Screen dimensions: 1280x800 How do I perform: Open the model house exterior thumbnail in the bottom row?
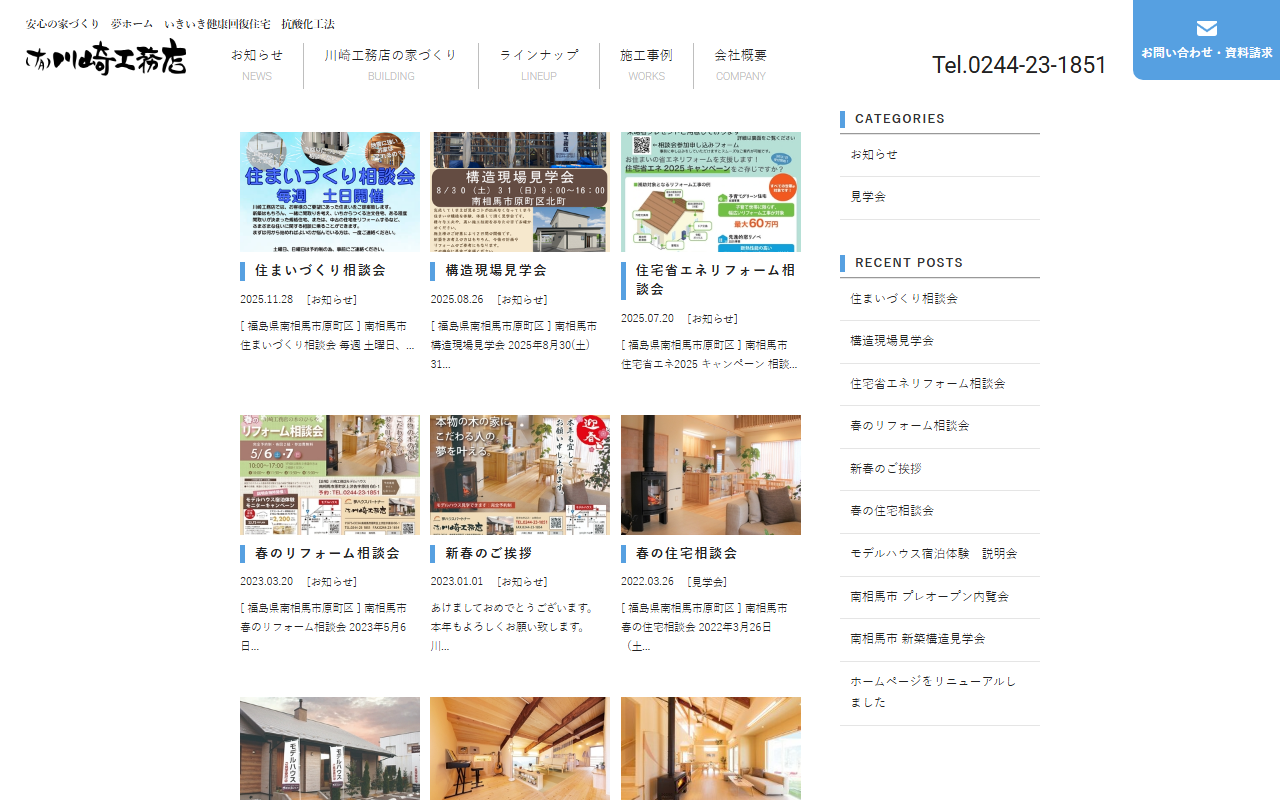coord(330,748)
